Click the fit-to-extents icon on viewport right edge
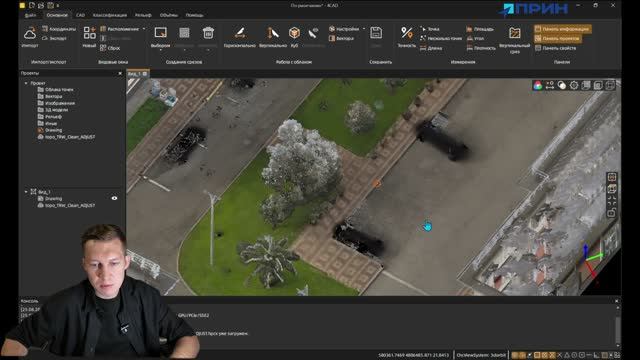Viewport: 640px width, 360px height. [x=611, y=200]
